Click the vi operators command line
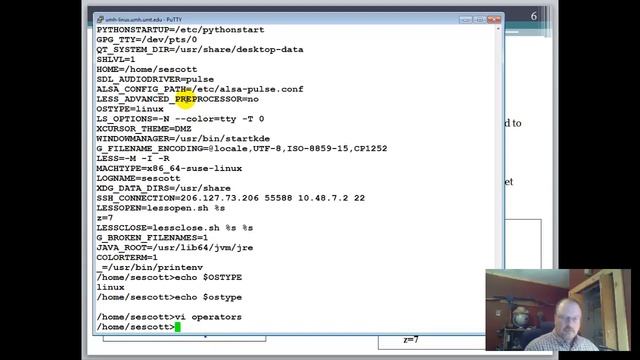 [x=169, y=317]
